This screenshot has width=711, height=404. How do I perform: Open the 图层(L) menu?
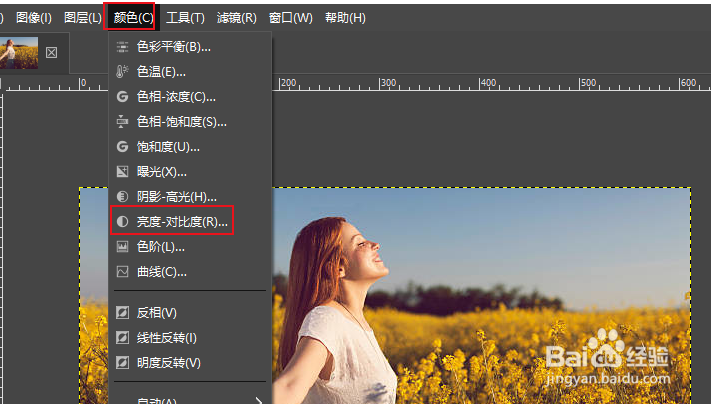[83, 18]
